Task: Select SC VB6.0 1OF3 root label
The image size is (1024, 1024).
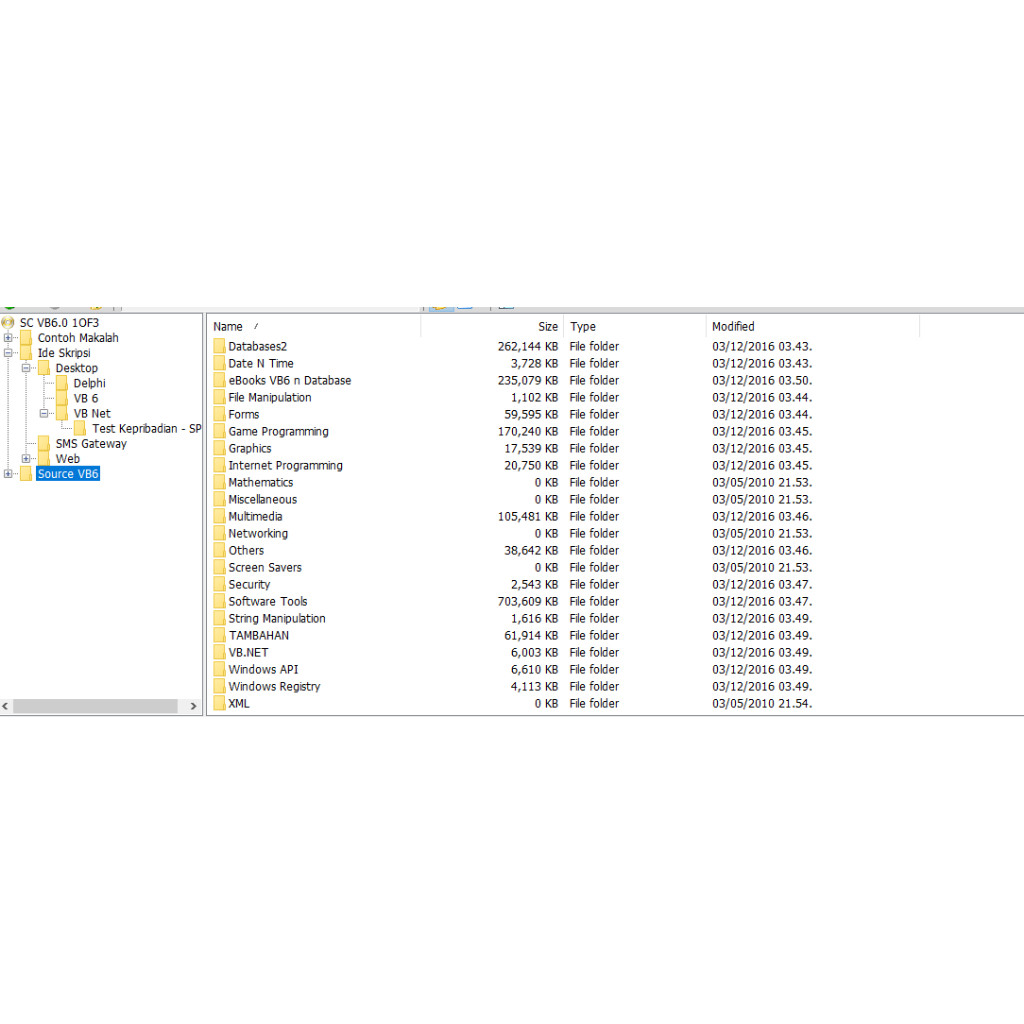Action: tap(59, 323)
